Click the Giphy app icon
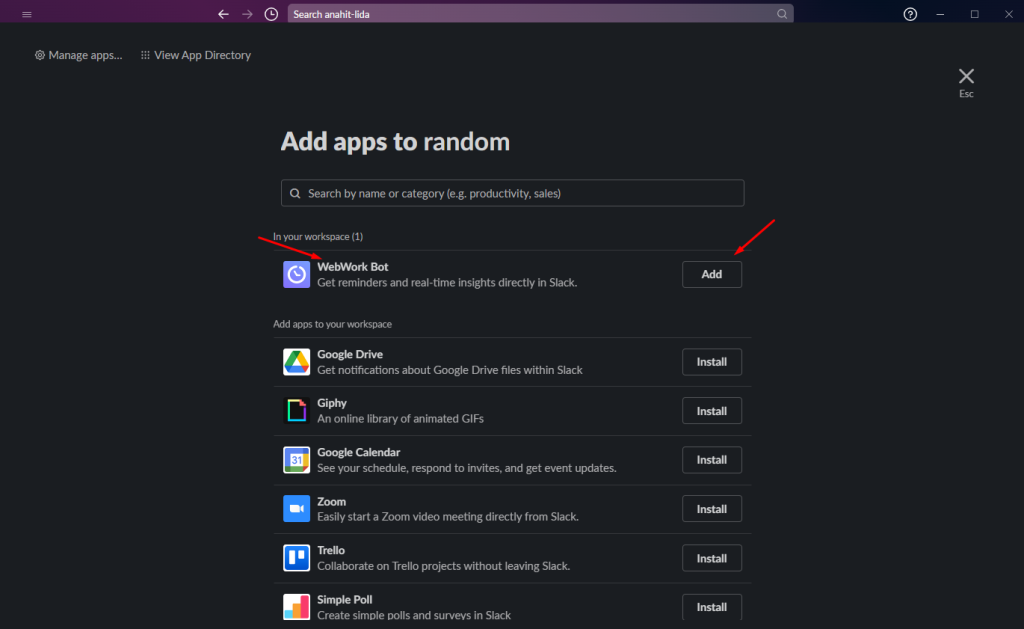 pos(296,411)
